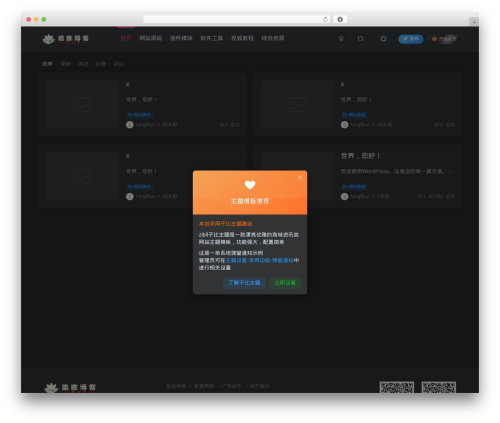
Task: Click the like thumb icon on 1年前 post
Action: (x=448, y=197)
